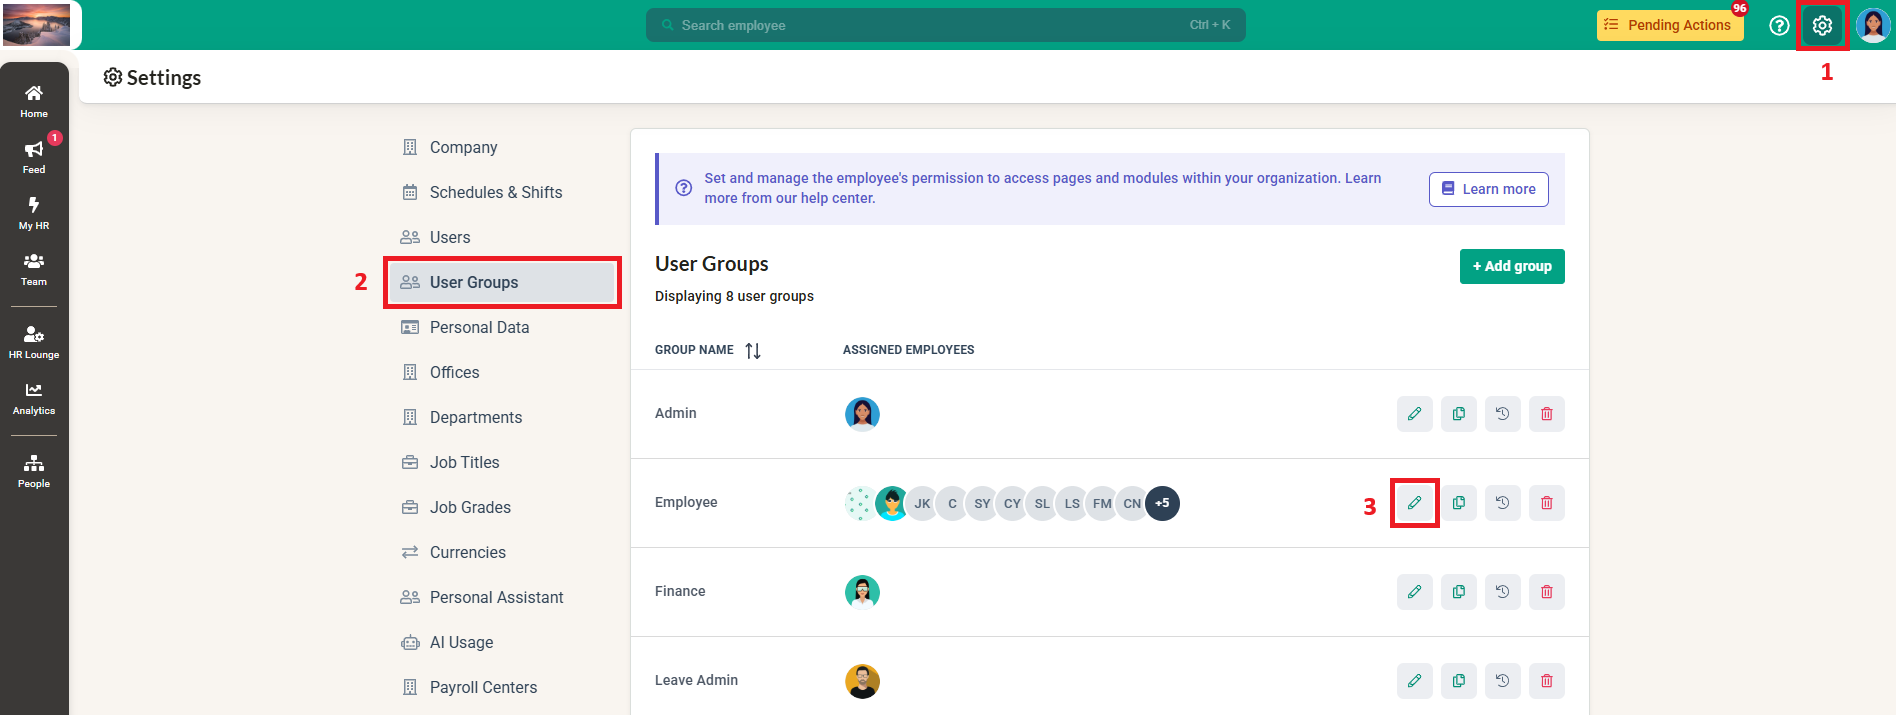The width and height of the screenshot is (1896, 715).
Task: View history of Finance group
Action: coord(1502,592)
